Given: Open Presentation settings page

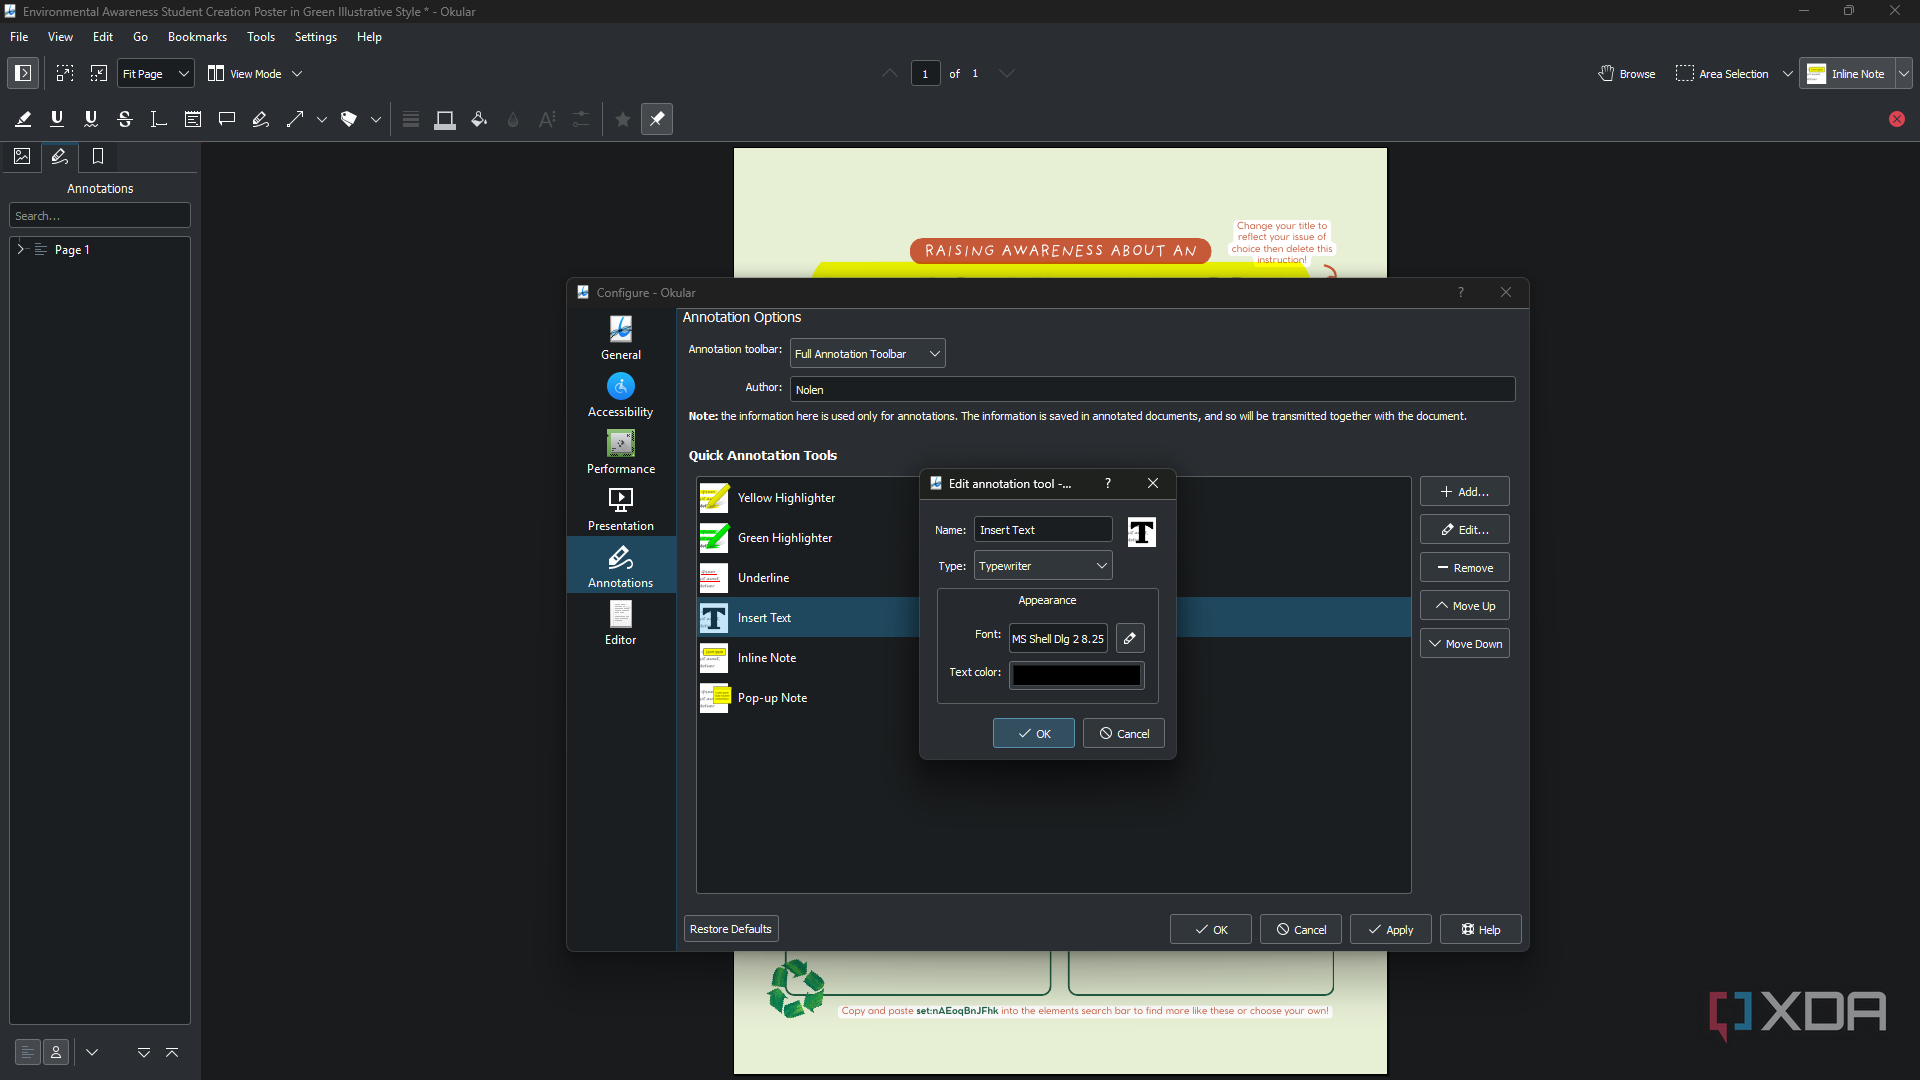Looking at the screenshot, I should (621, 509).
